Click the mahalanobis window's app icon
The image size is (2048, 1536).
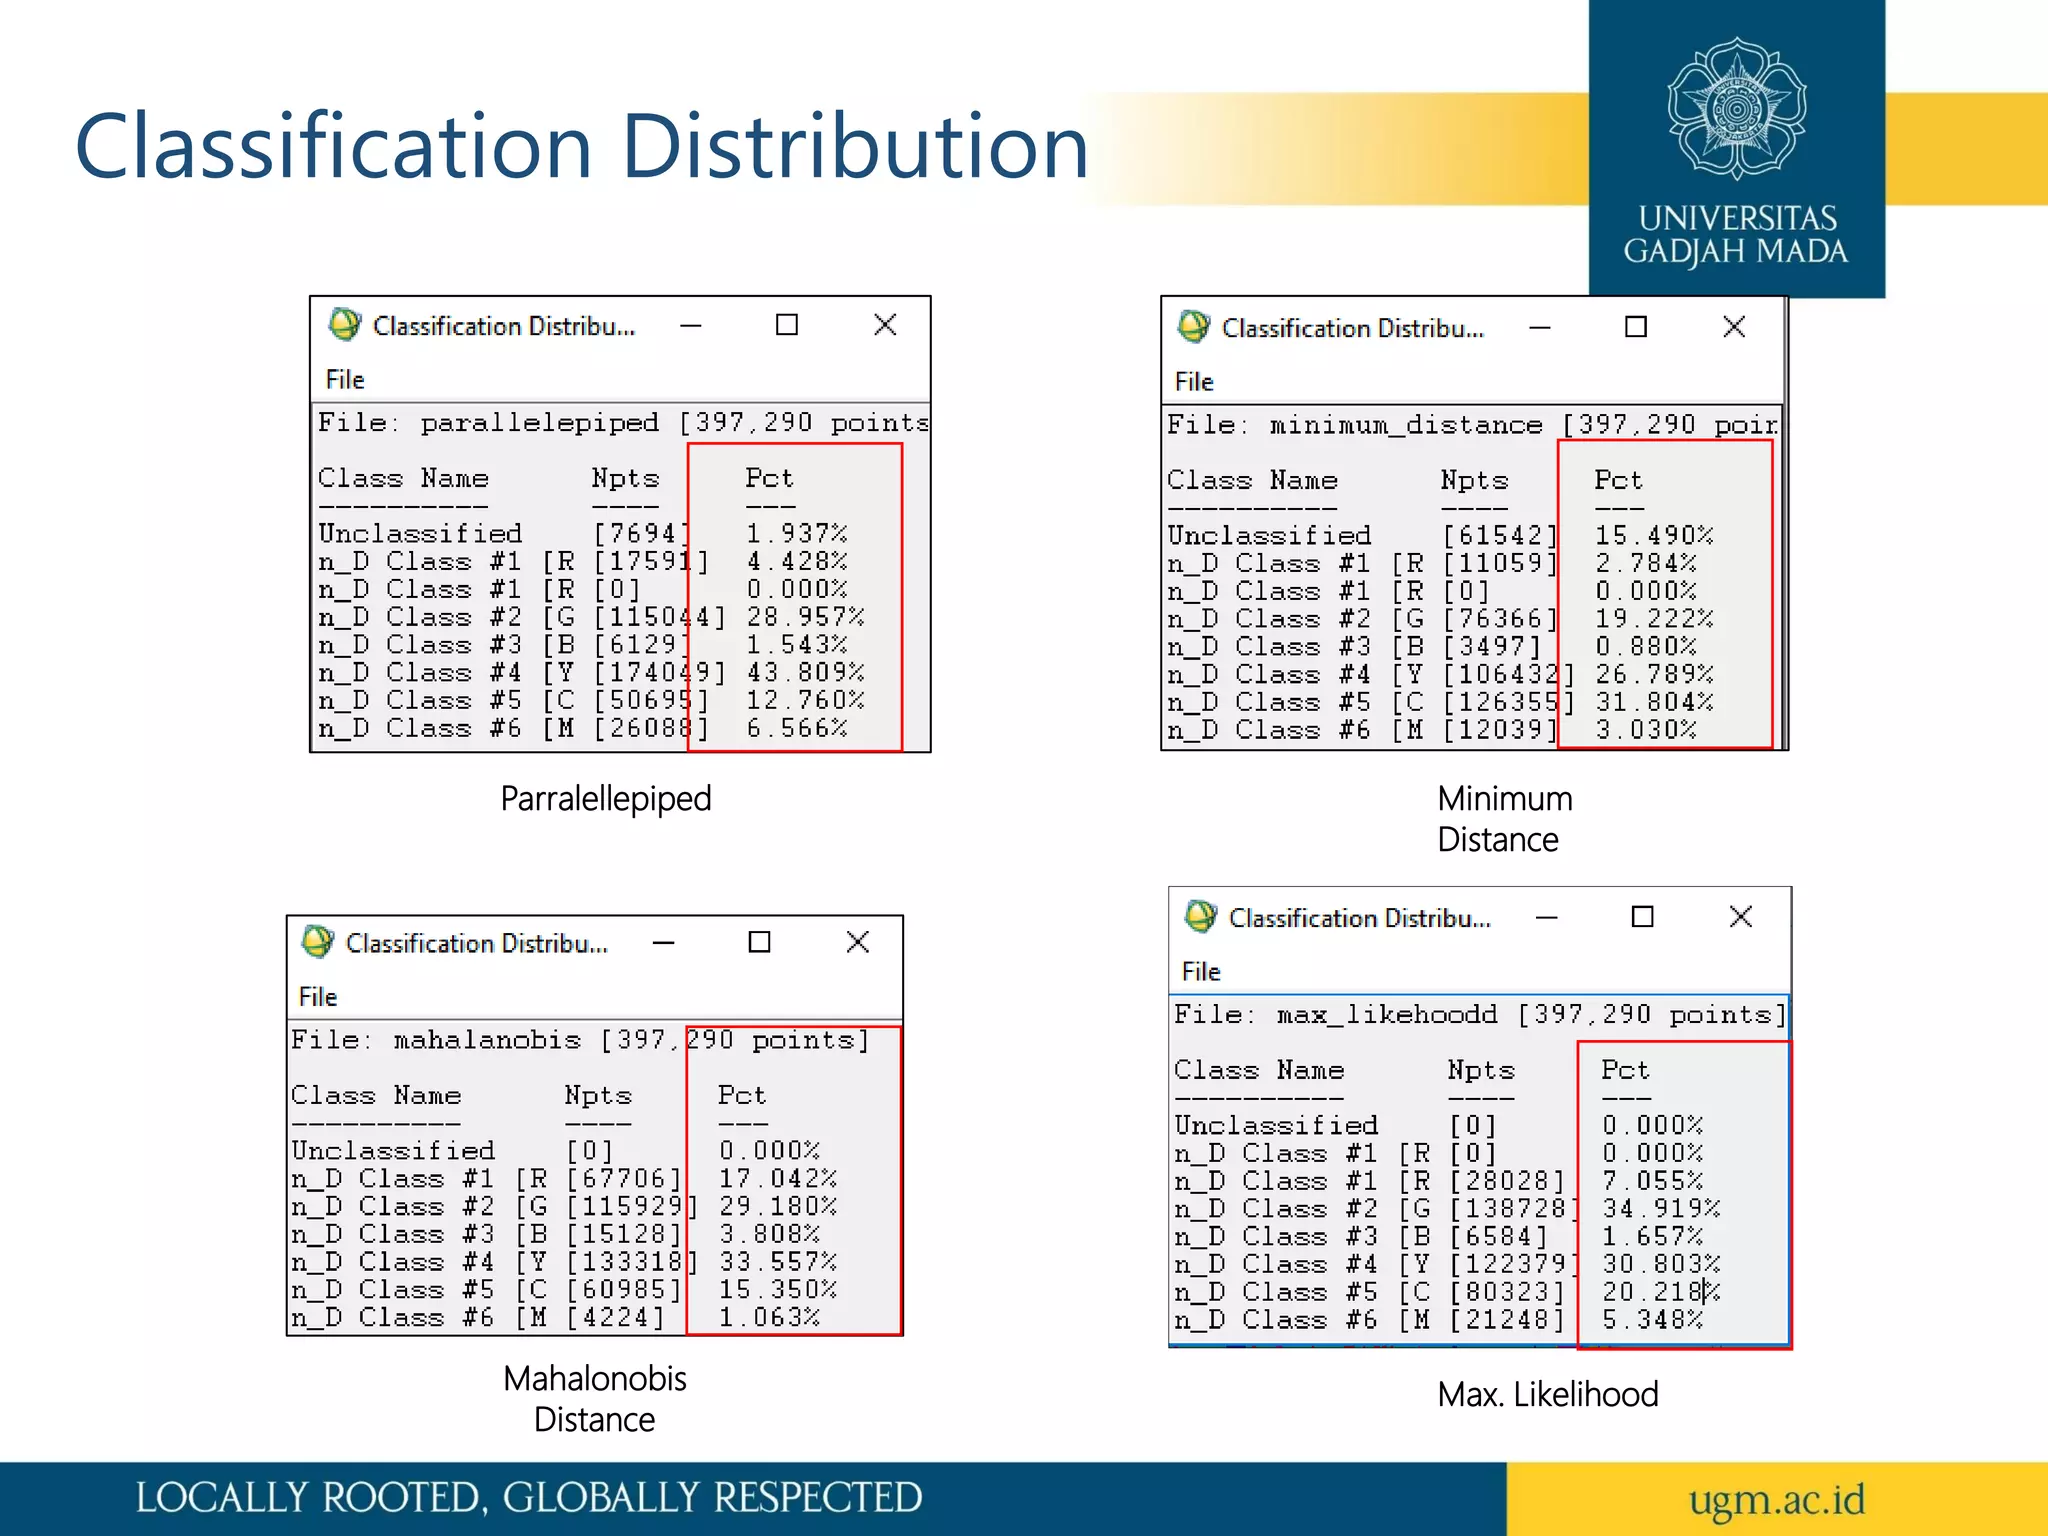317,941
